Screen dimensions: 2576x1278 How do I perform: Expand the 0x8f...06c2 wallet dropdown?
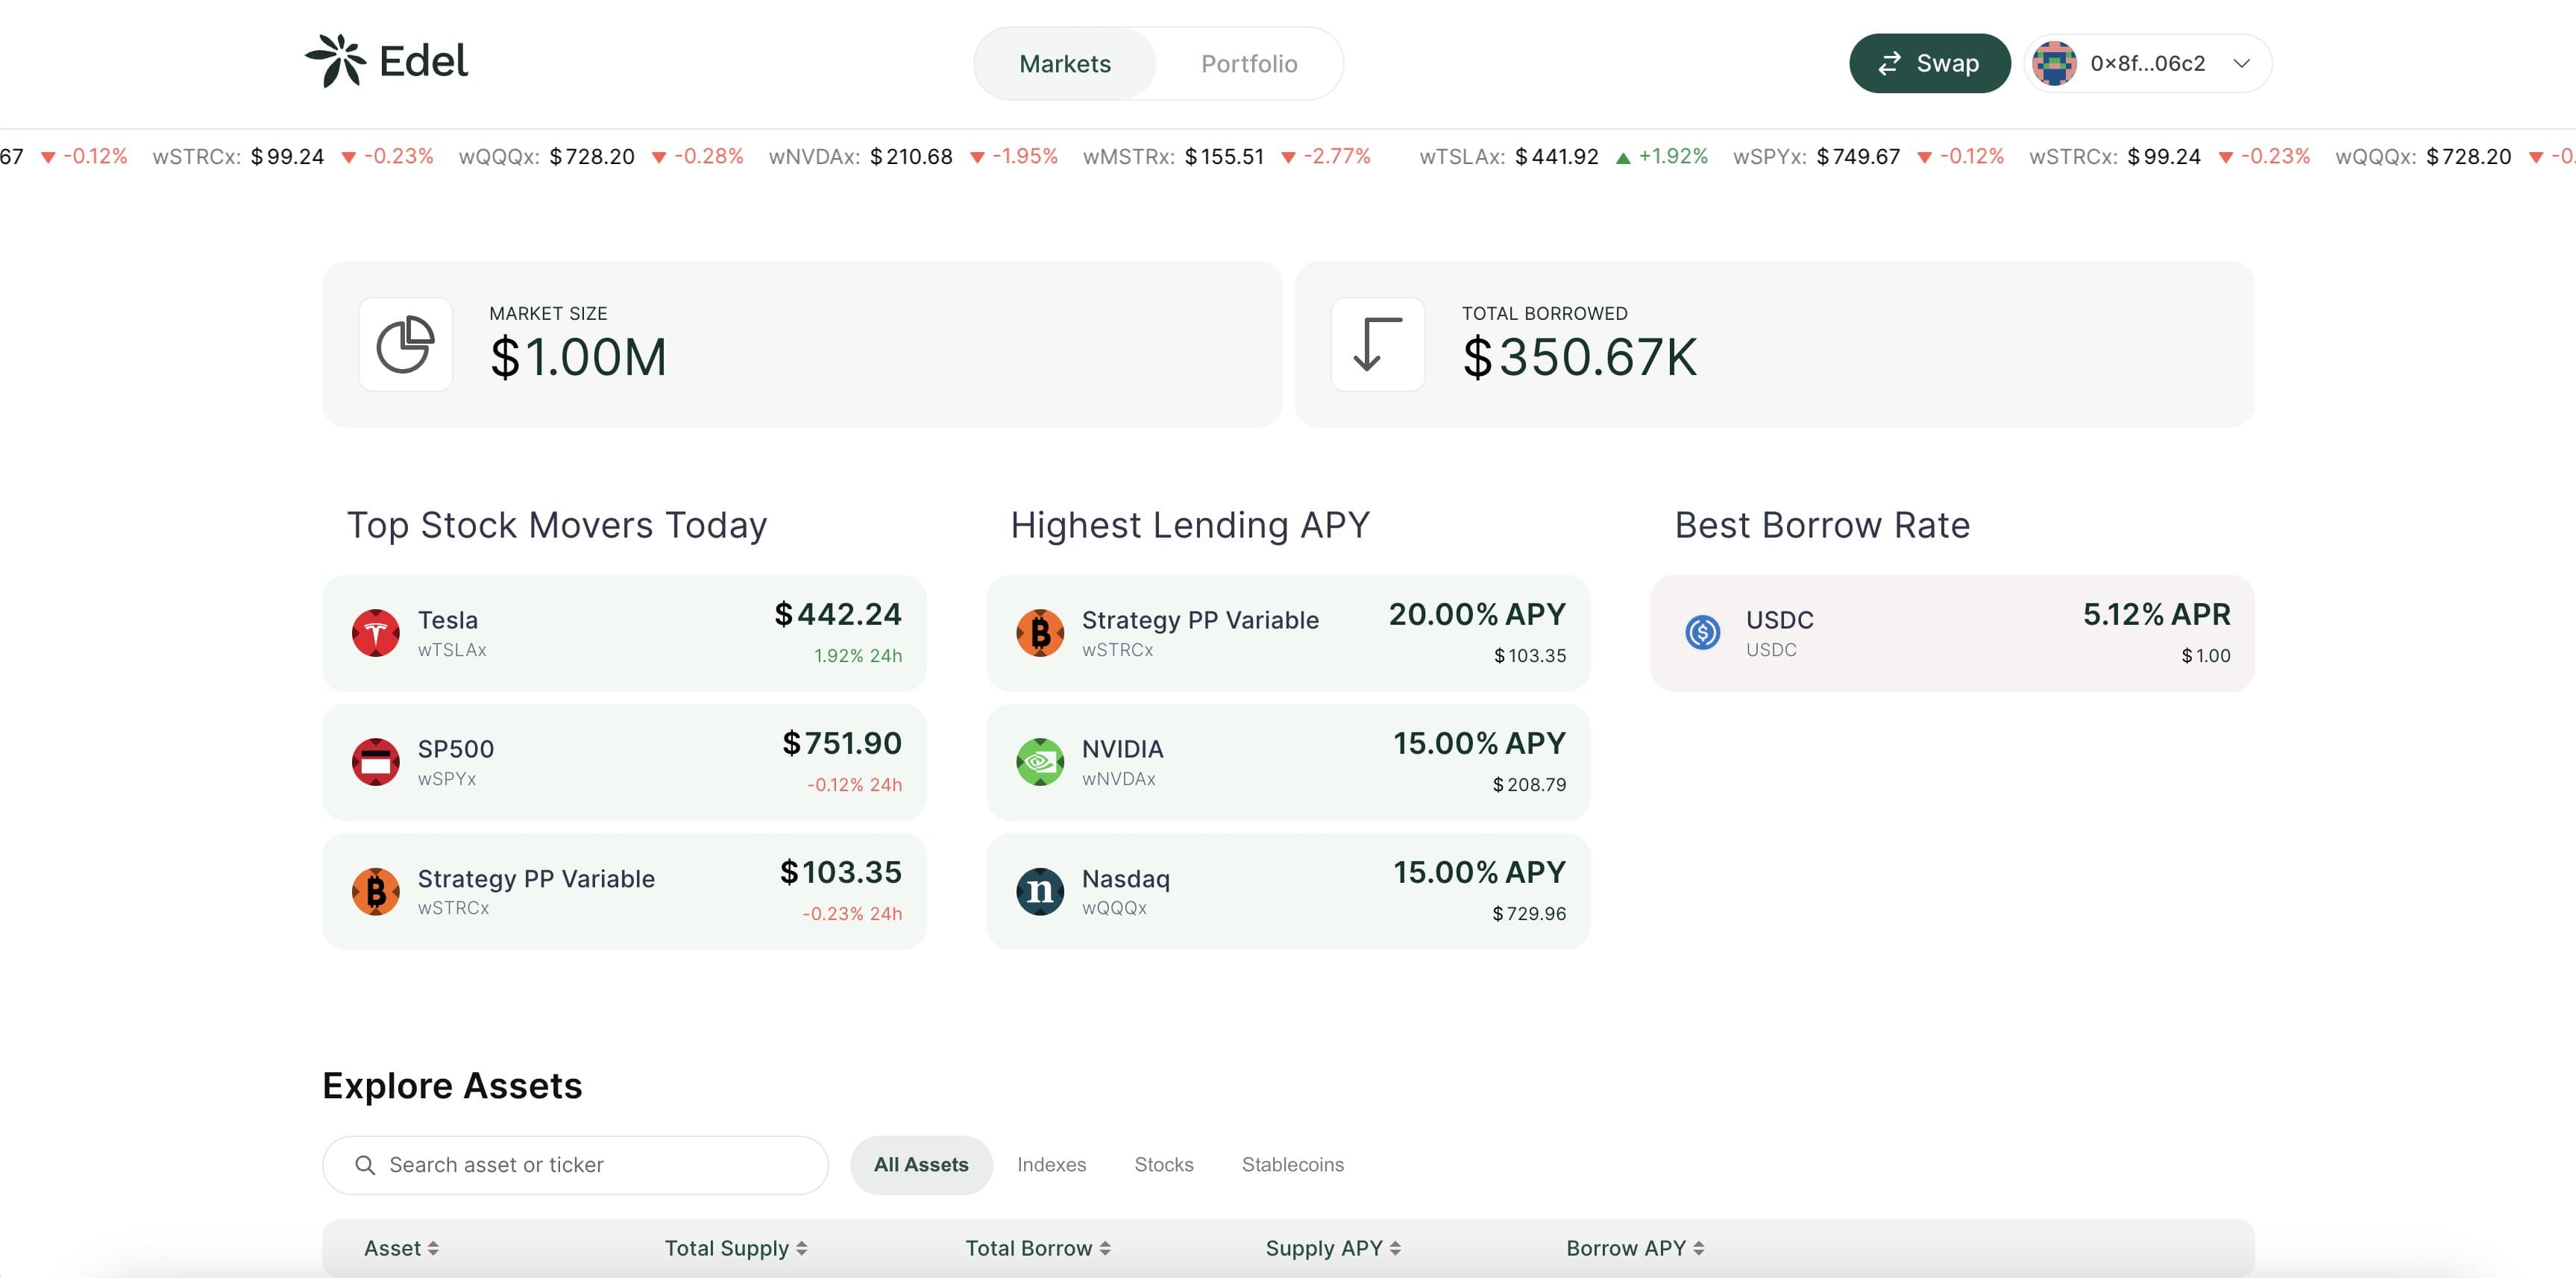pos(2147,63)
